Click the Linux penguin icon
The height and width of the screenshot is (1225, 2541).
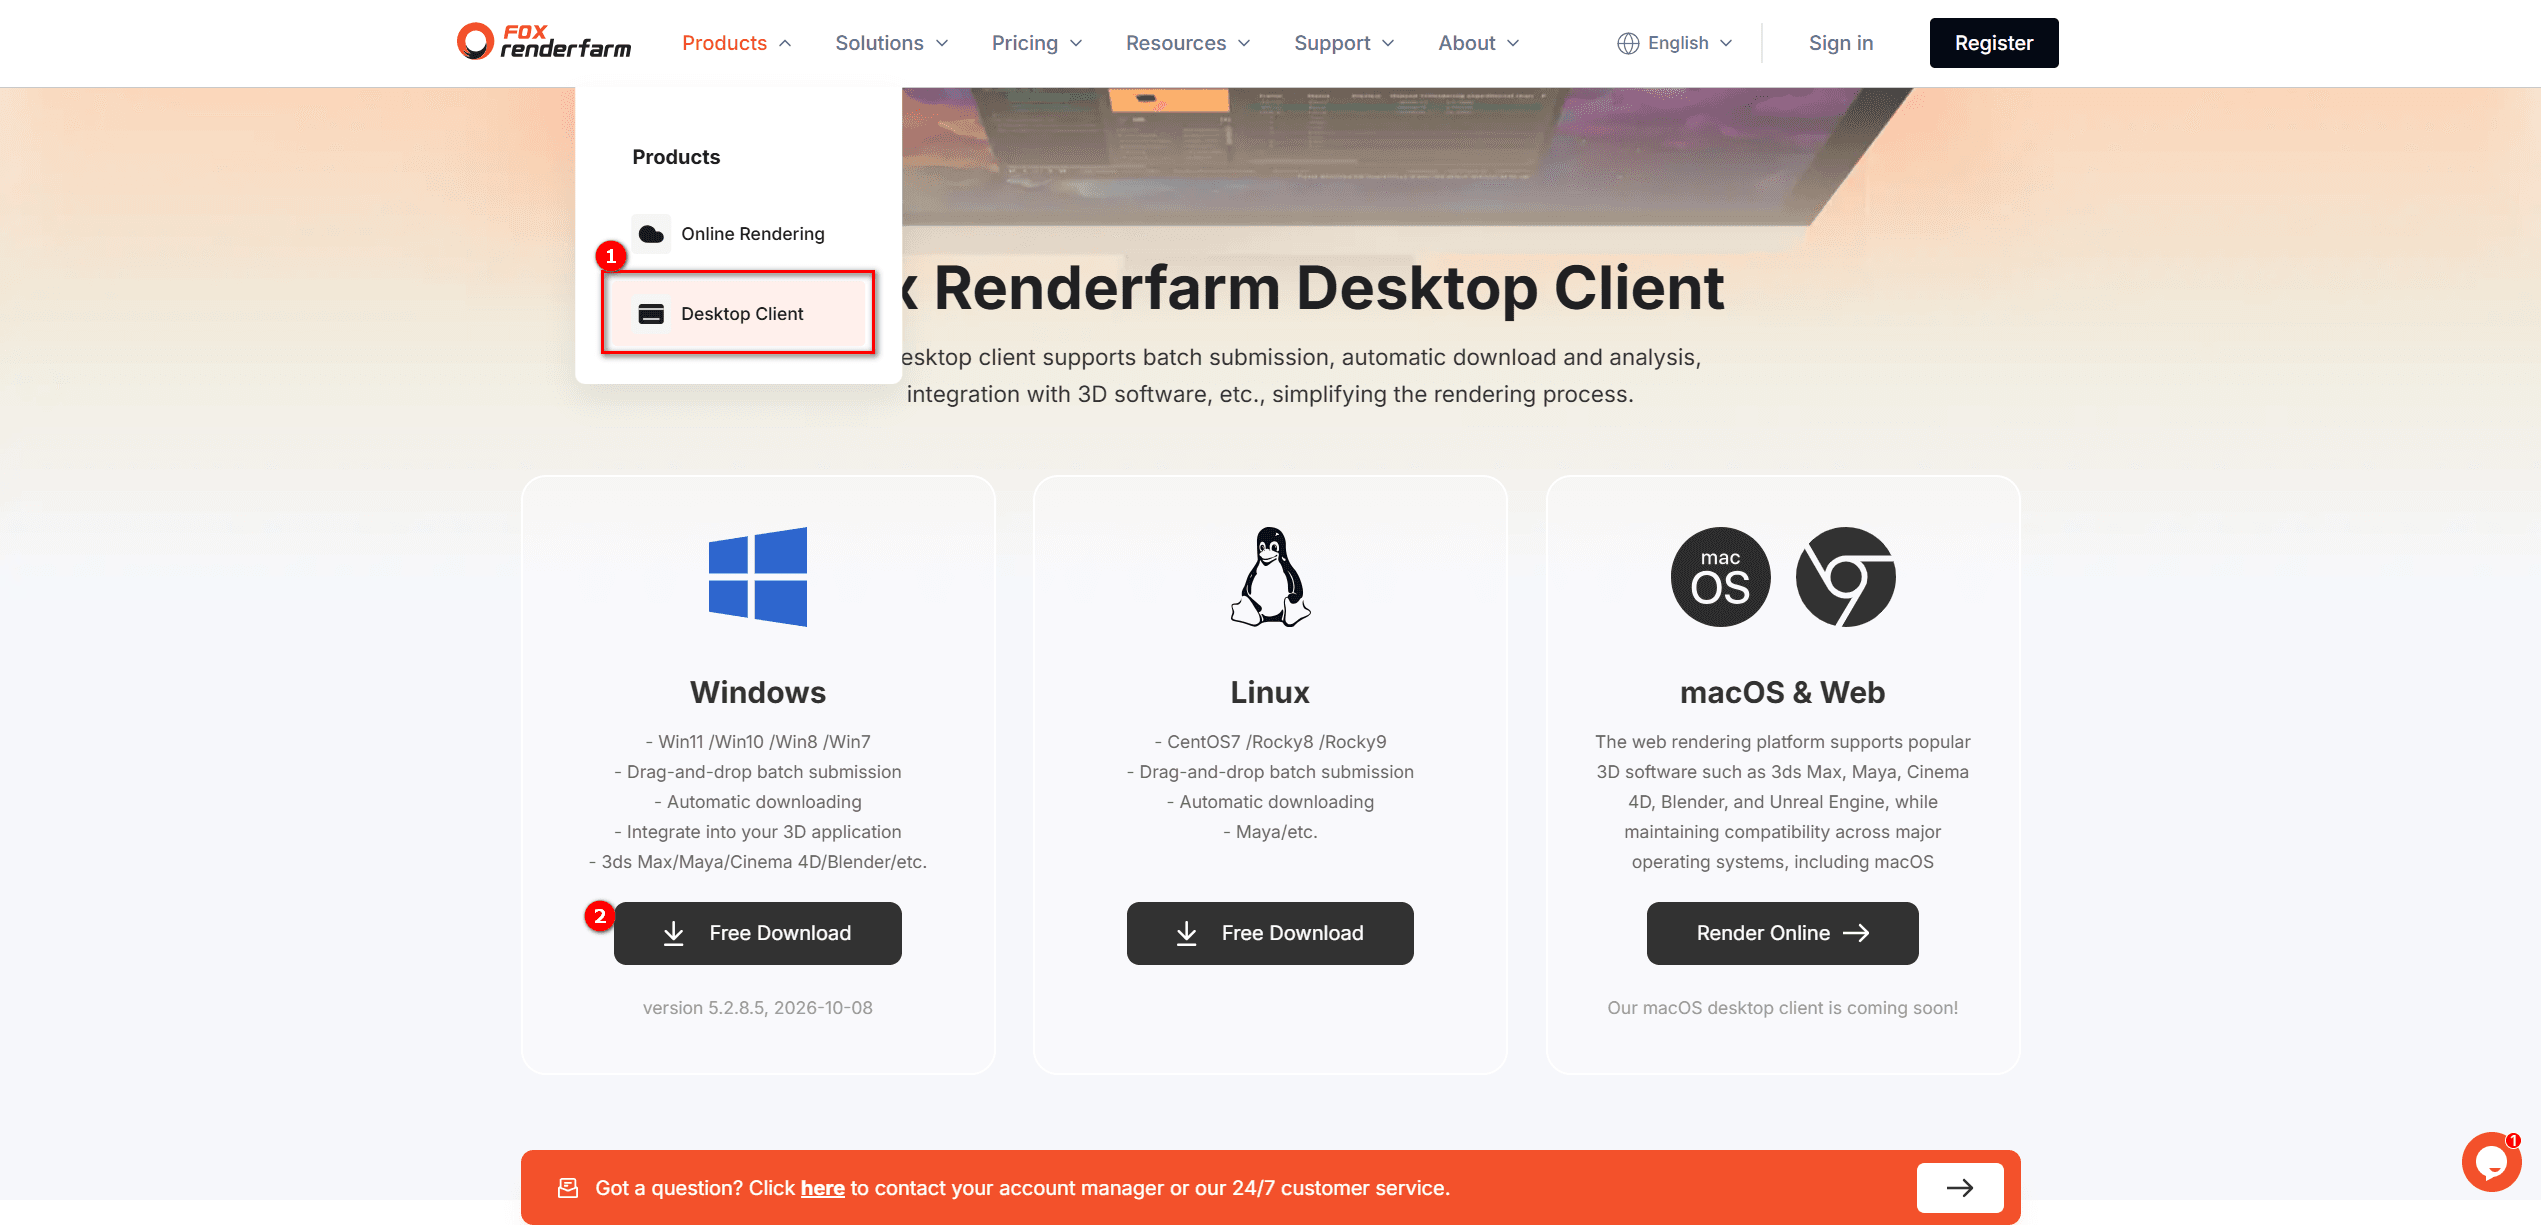tap(1270, 577)
